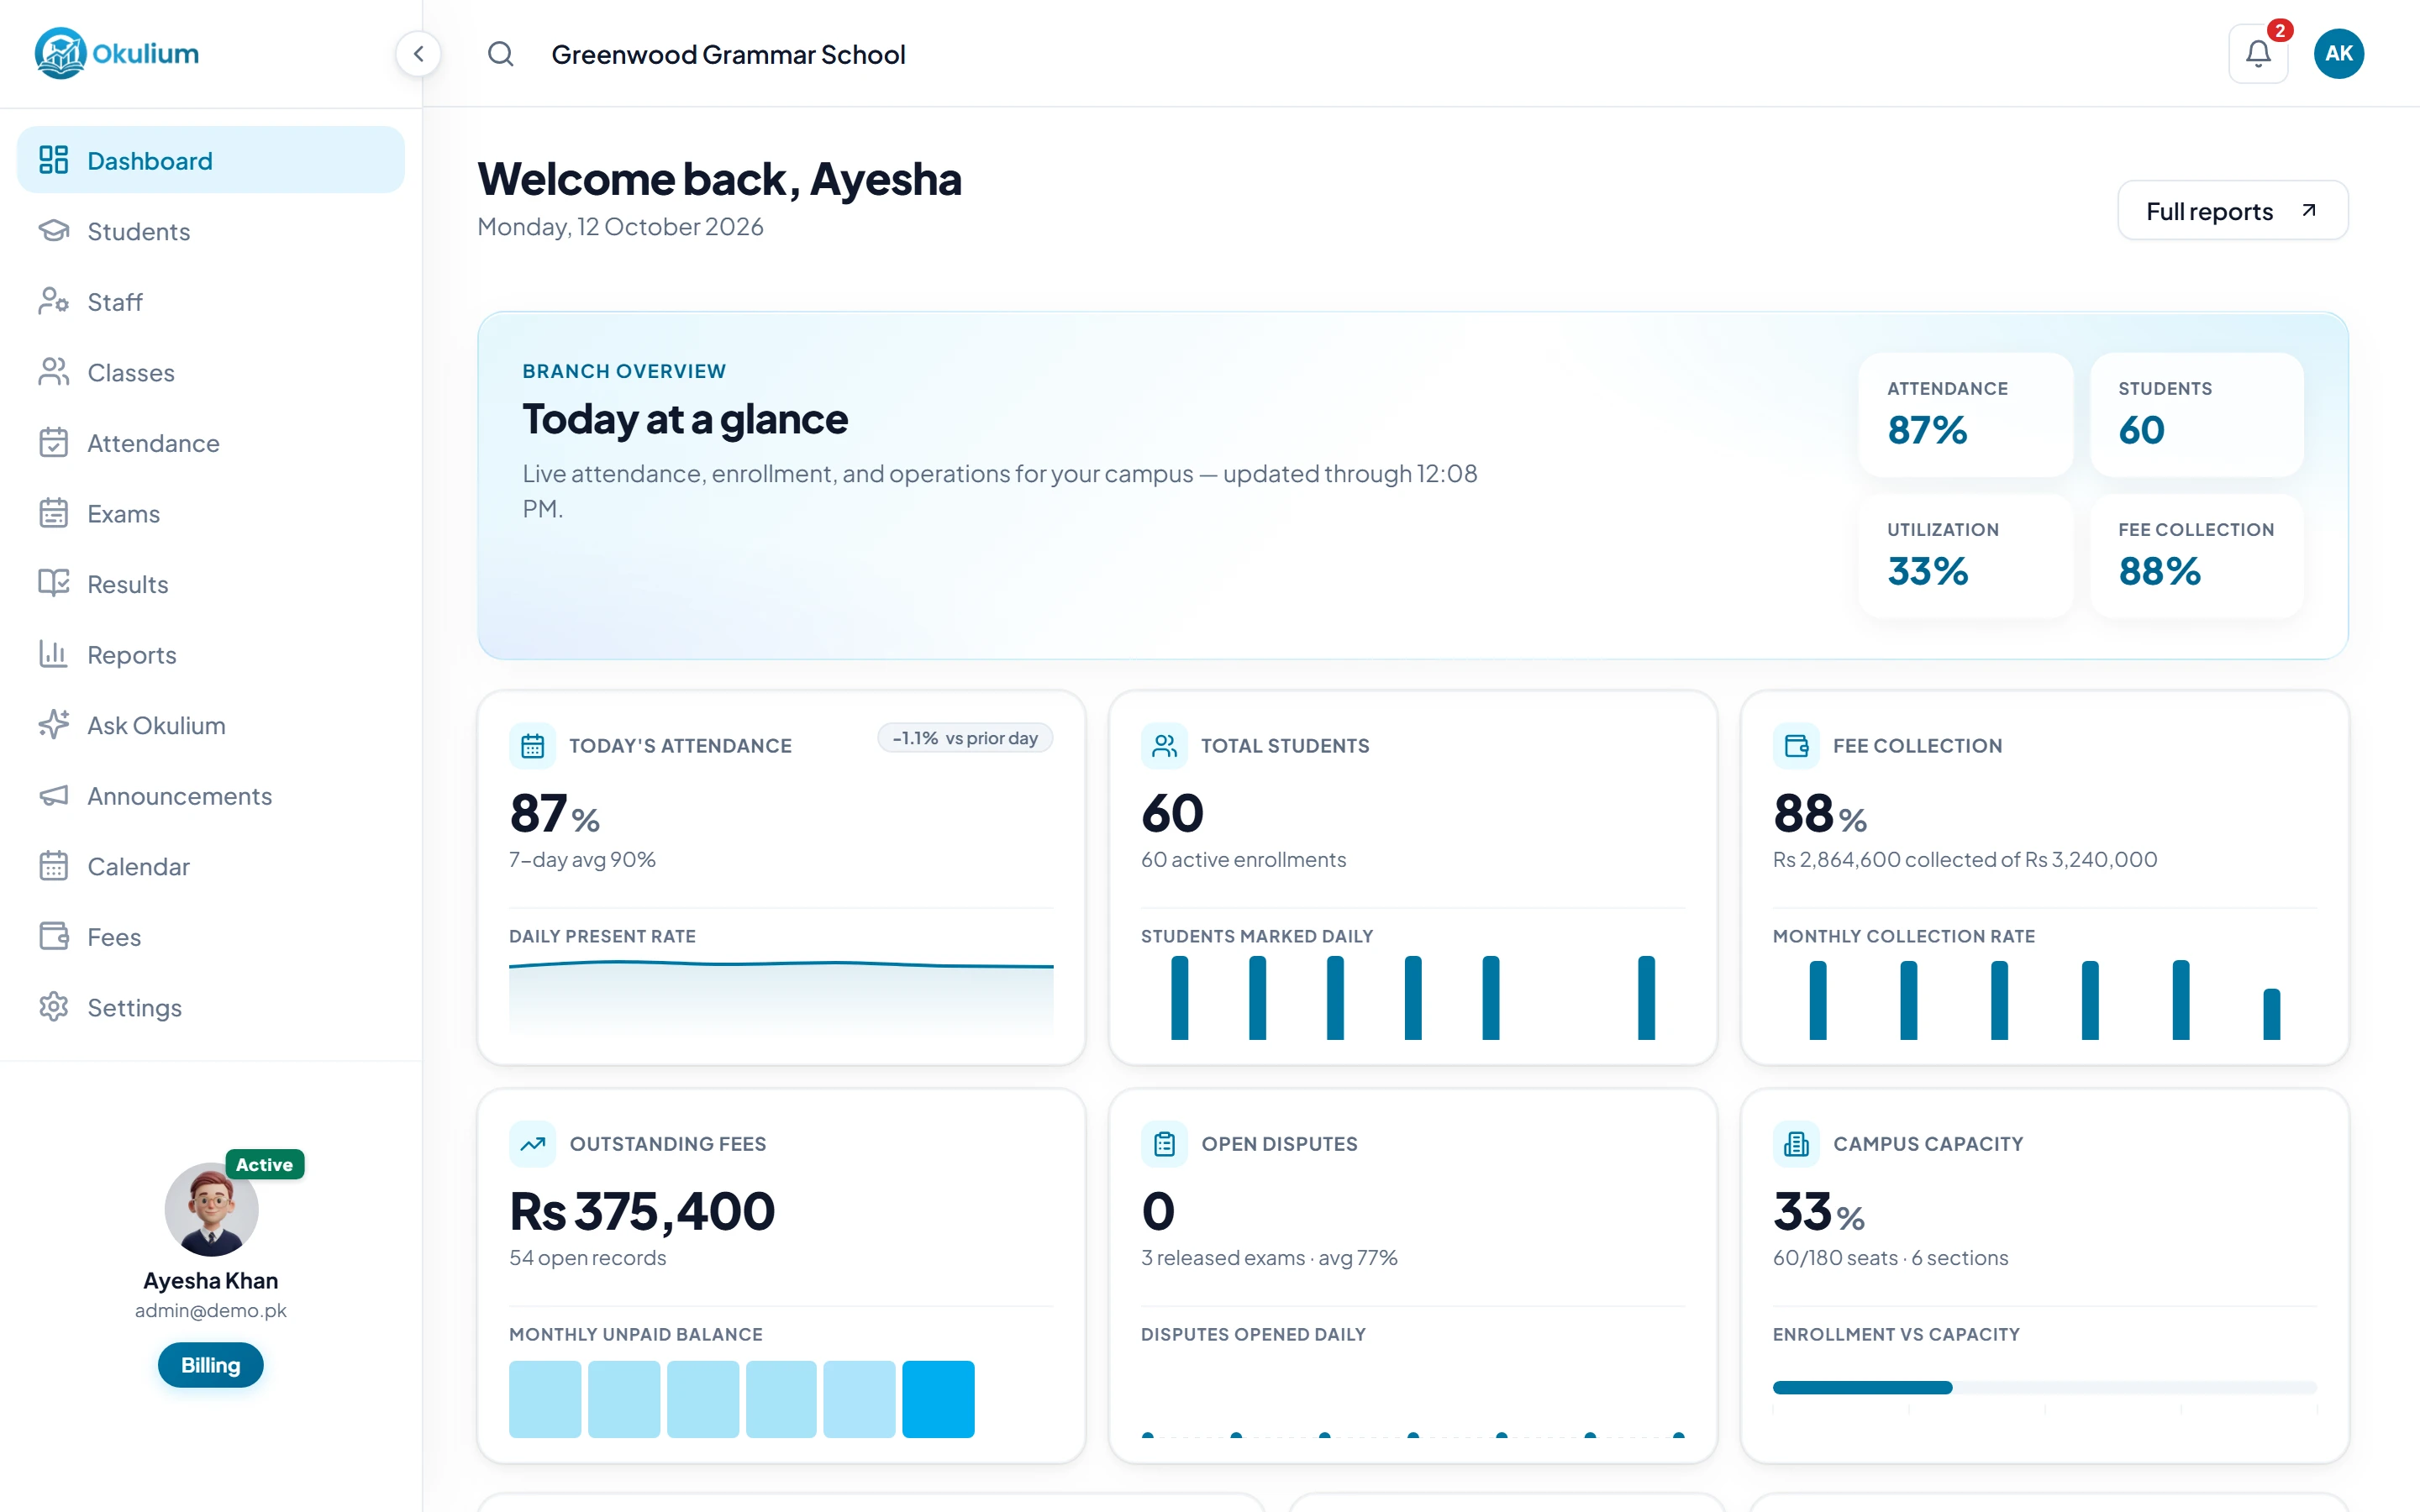The height and width of the screenshot is (1512, 2420).
Task: Click the -1.1% vs prior day badge
Action: 965,738
